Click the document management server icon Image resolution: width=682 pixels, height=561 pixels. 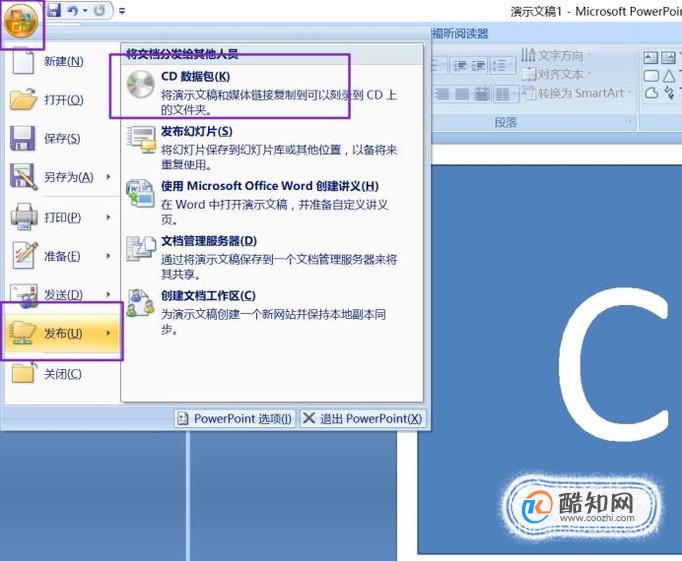click(x=141, y=248)
